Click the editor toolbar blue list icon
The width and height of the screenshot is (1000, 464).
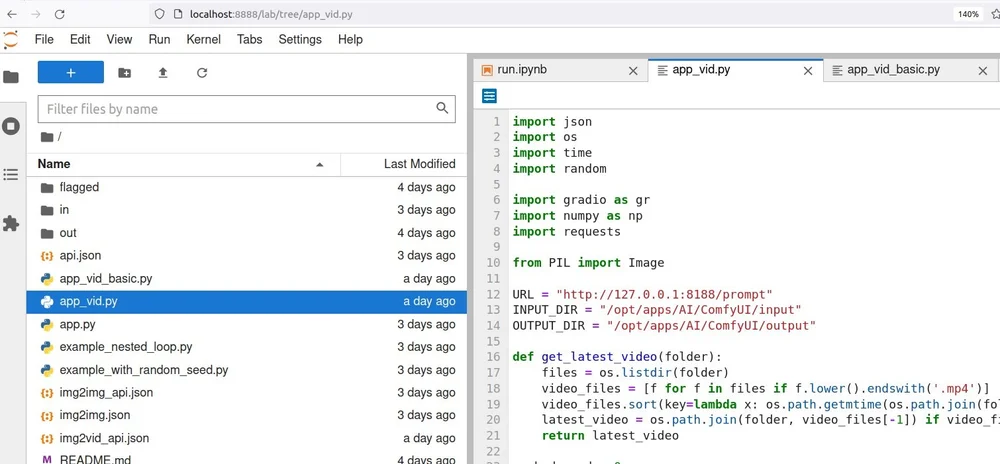click(489, 96)
